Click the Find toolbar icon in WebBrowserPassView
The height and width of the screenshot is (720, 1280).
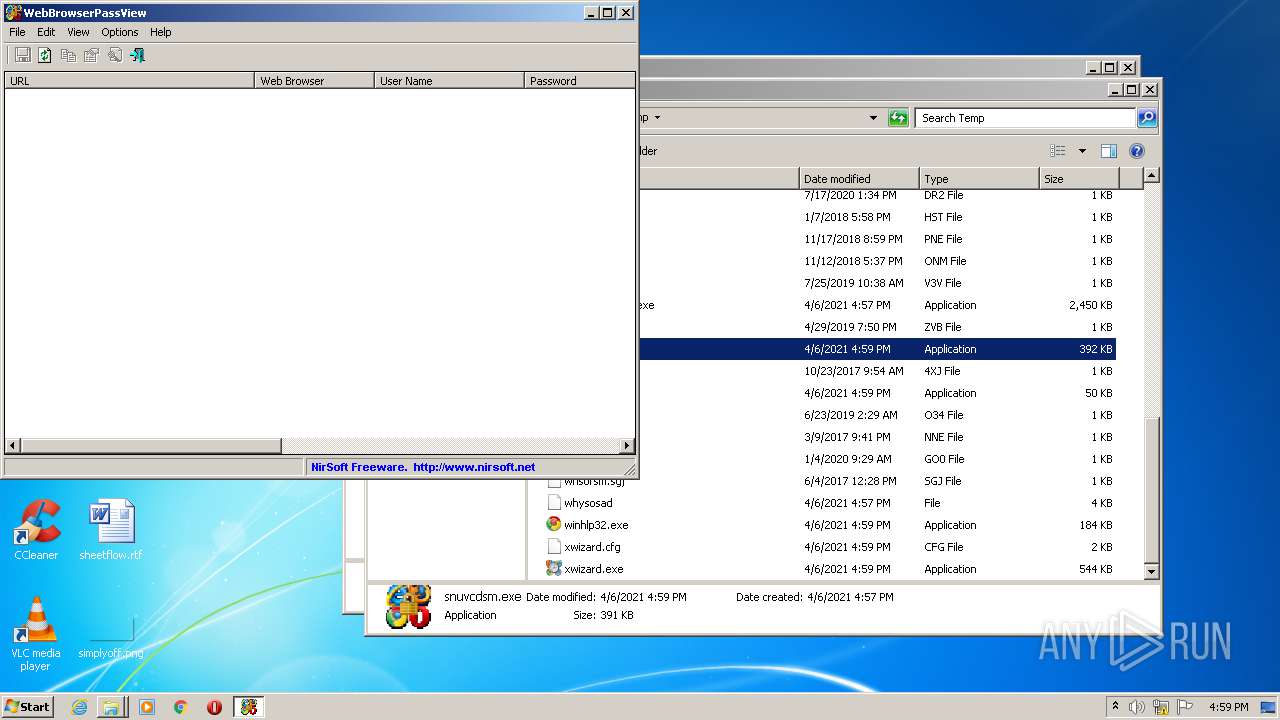tap(114, 55)
